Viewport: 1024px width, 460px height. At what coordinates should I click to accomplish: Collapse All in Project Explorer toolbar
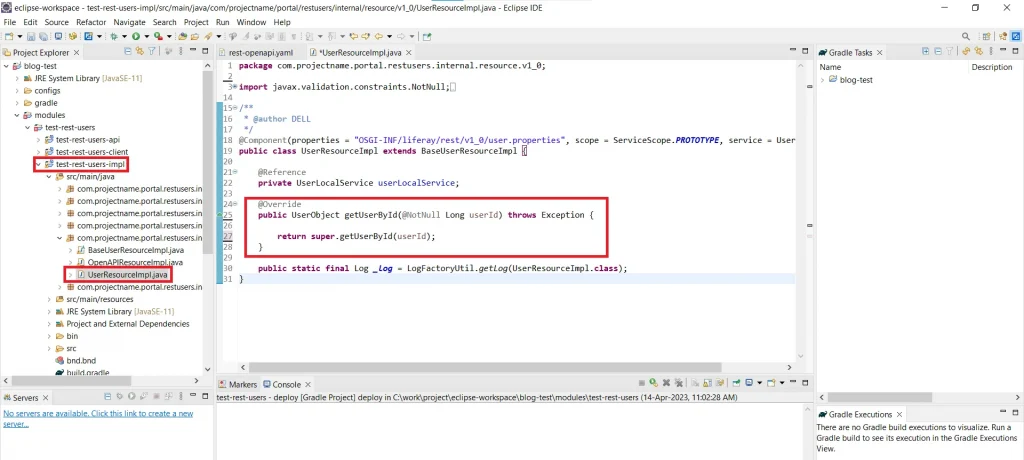(128, 51)
